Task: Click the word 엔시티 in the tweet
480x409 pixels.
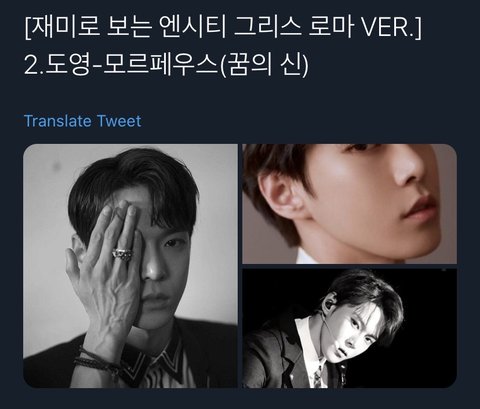Action: point(193,28)
